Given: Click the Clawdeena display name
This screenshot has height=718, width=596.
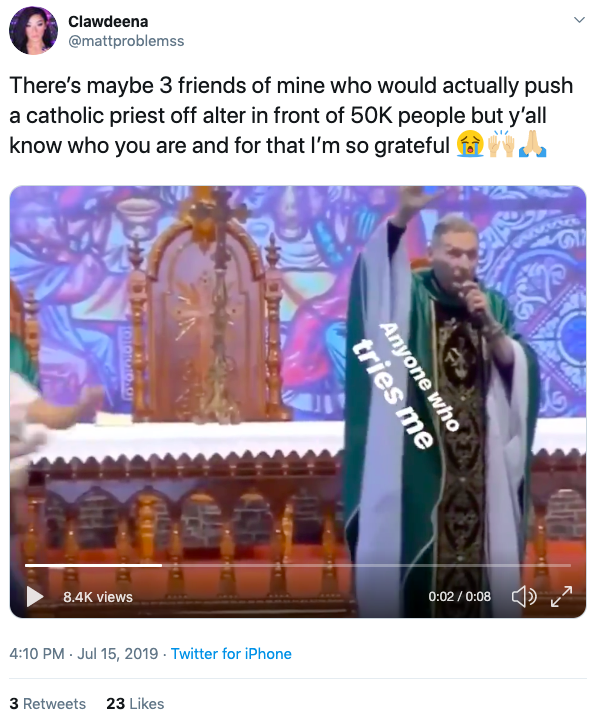Looking at the screenshot, I should (x=108, y=22).
